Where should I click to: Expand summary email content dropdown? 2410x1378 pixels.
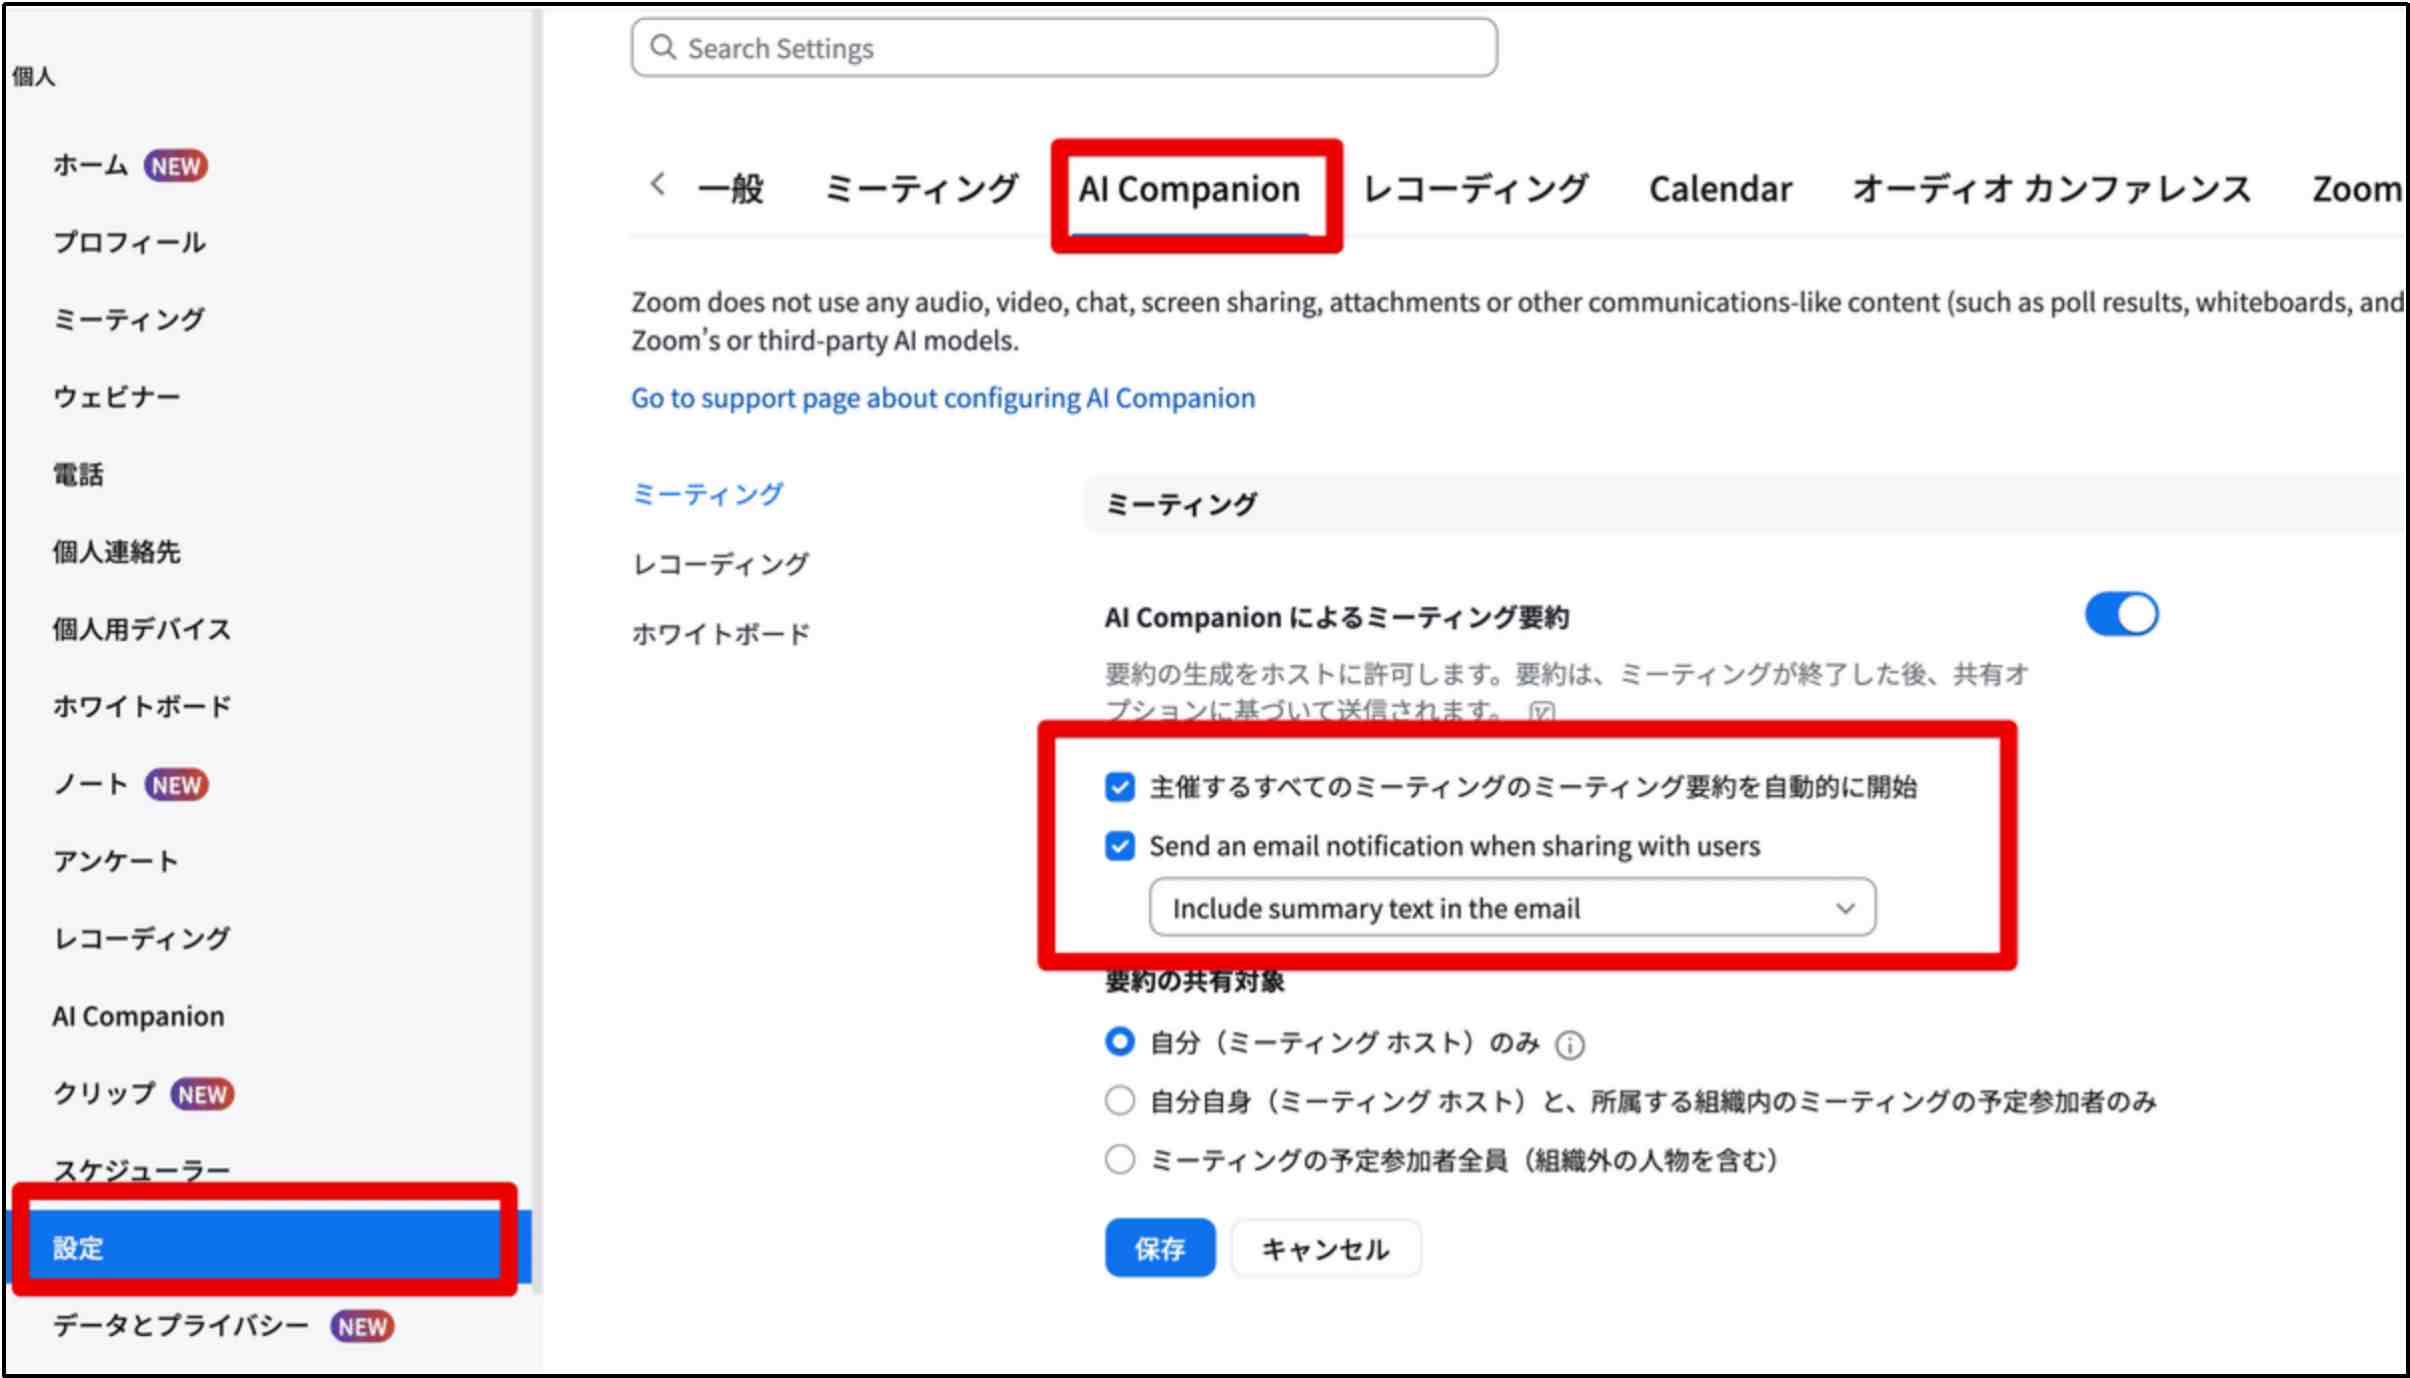[x=1842, y=908]
